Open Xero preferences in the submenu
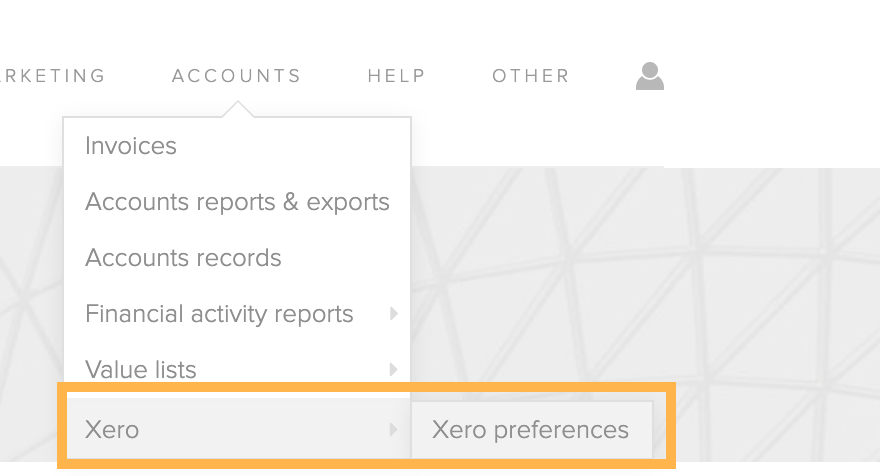The image size is (880, 476). pyautogui.click(x=530, y=430)
